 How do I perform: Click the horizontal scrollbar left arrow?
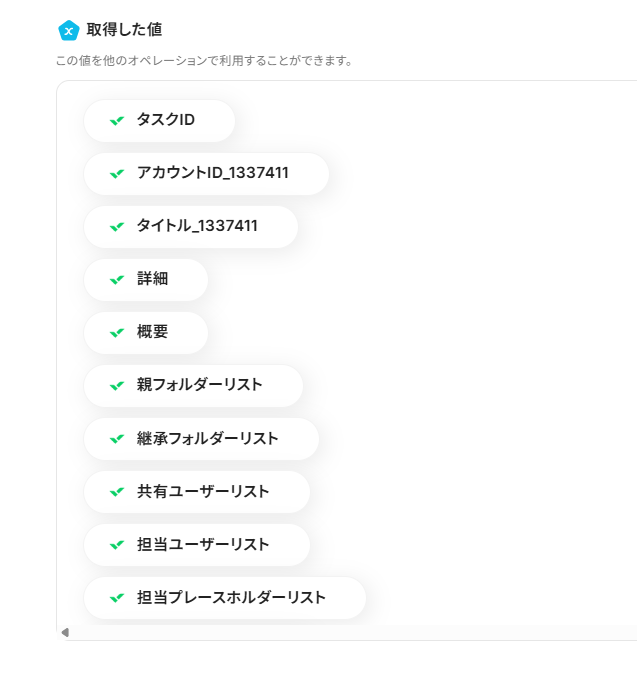click(x=65, y=632)
